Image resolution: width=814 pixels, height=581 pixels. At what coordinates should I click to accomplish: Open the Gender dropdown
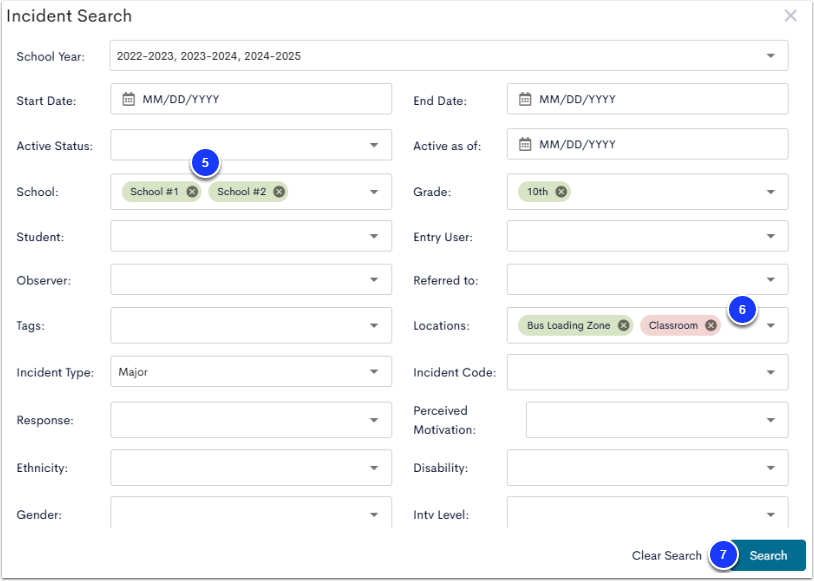point(251,513)
